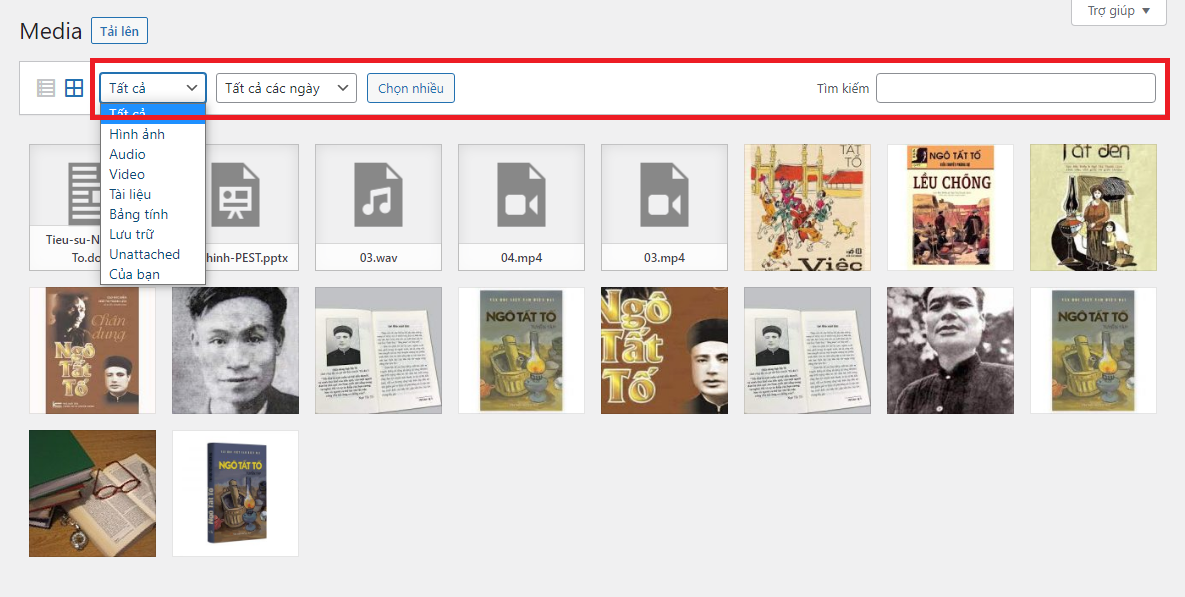Expand the Trợ giúp help panel
The image size is (1185, 597).
[x=1118, y=12]
